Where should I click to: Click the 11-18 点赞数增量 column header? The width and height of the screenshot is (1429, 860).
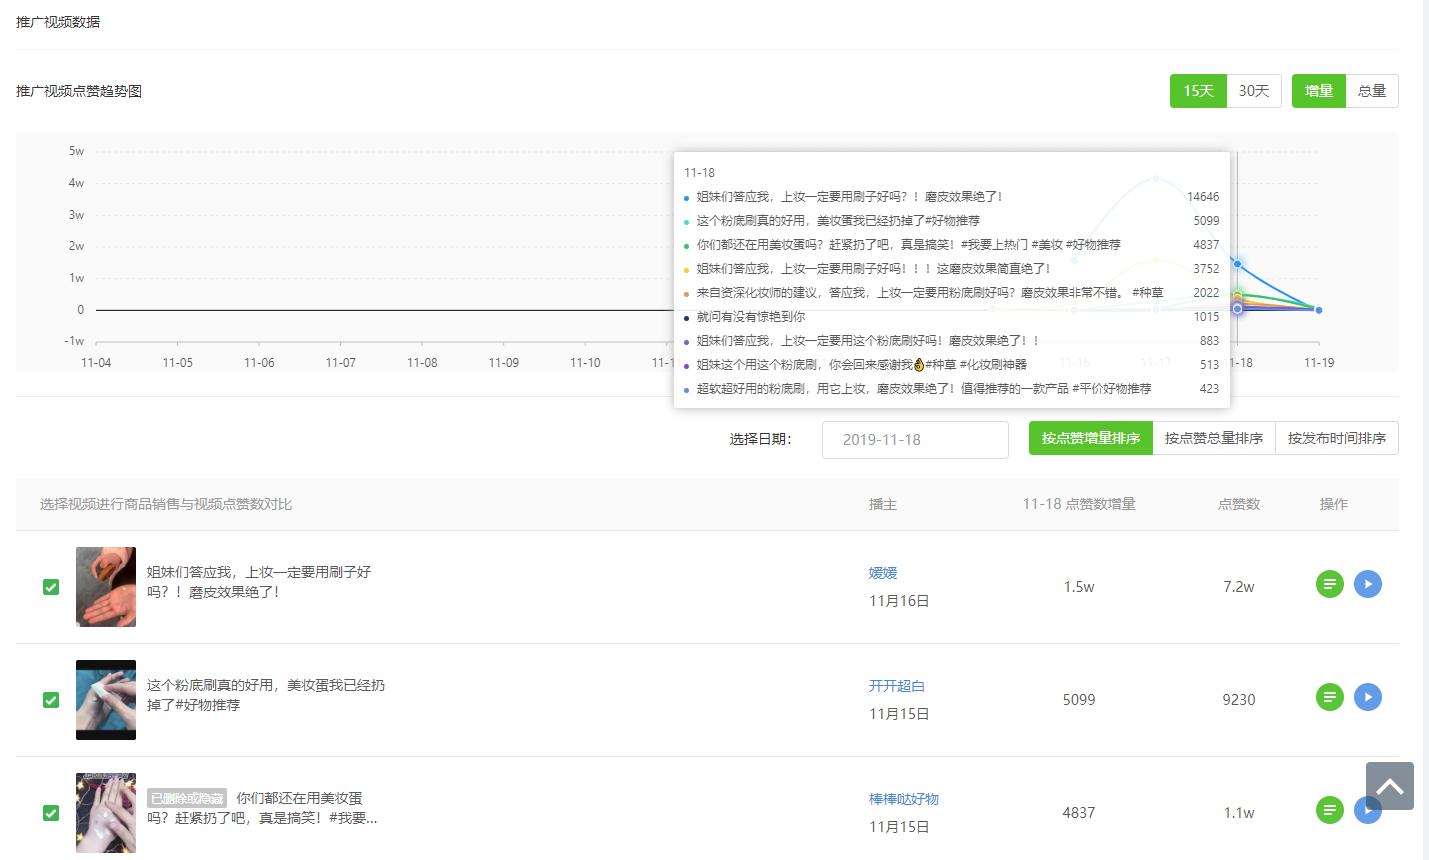coord(1079,504)
